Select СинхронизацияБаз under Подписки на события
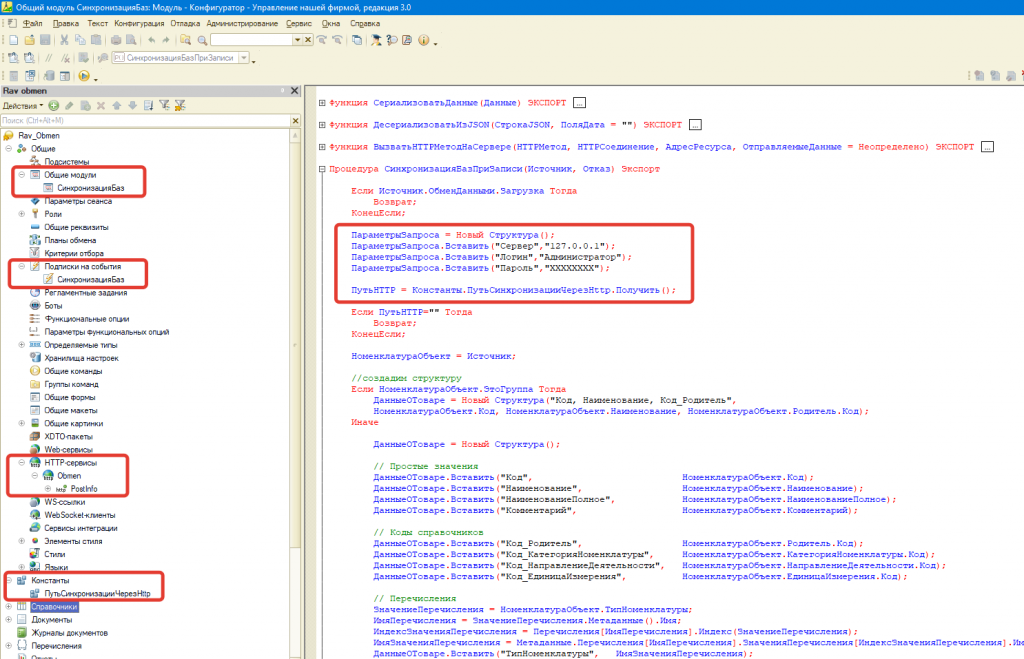Image resolution: width=1024 pixels, height=659 pixels. tap(90, 280)
